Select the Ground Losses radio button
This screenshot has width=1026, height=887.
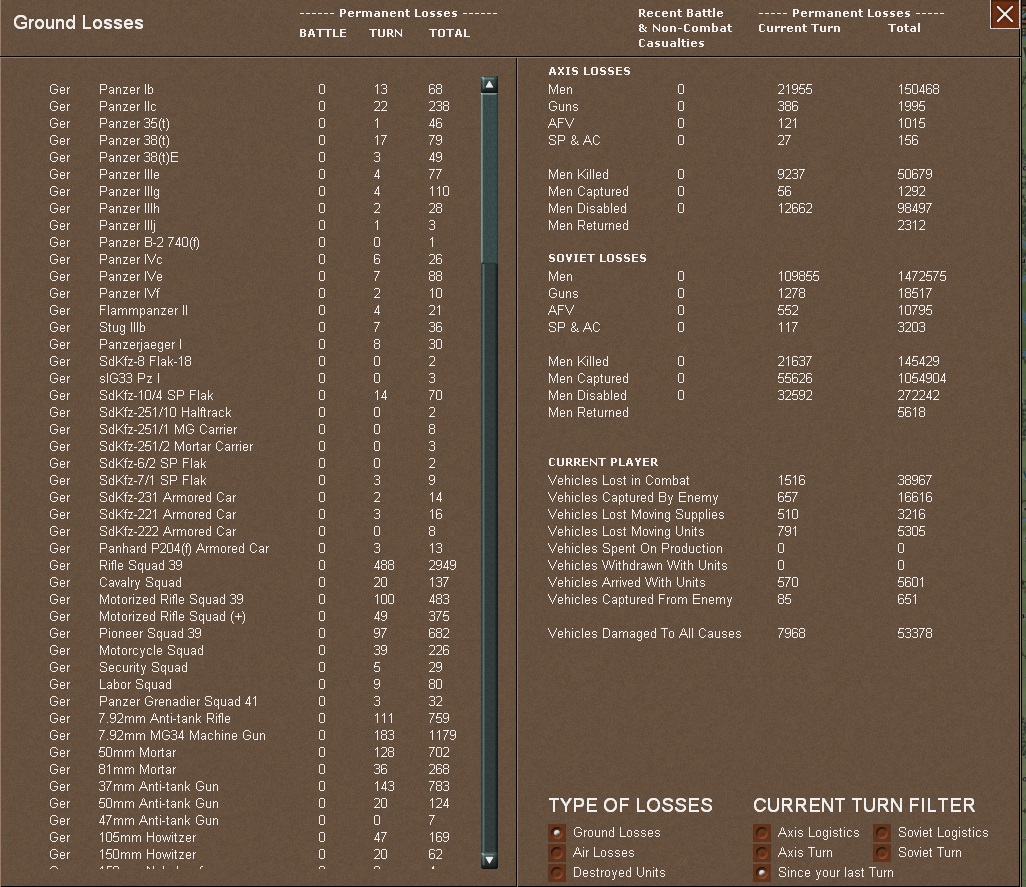(557, 833)
